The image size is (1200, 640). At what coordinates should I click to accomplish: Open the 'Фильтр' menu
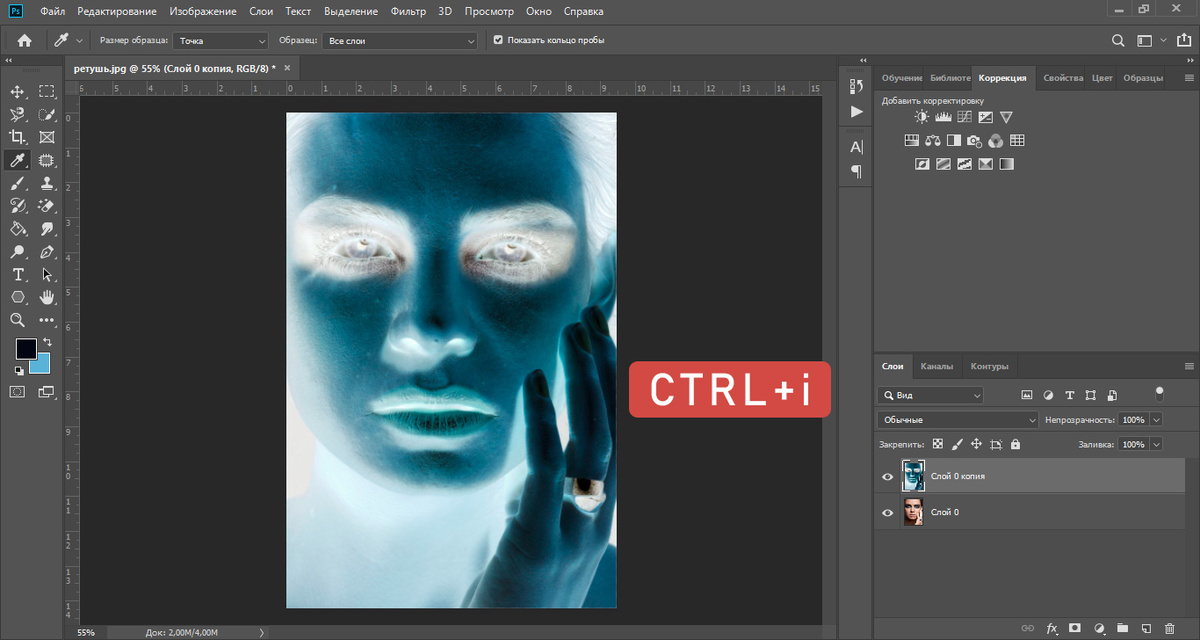(x=408, y=11)
